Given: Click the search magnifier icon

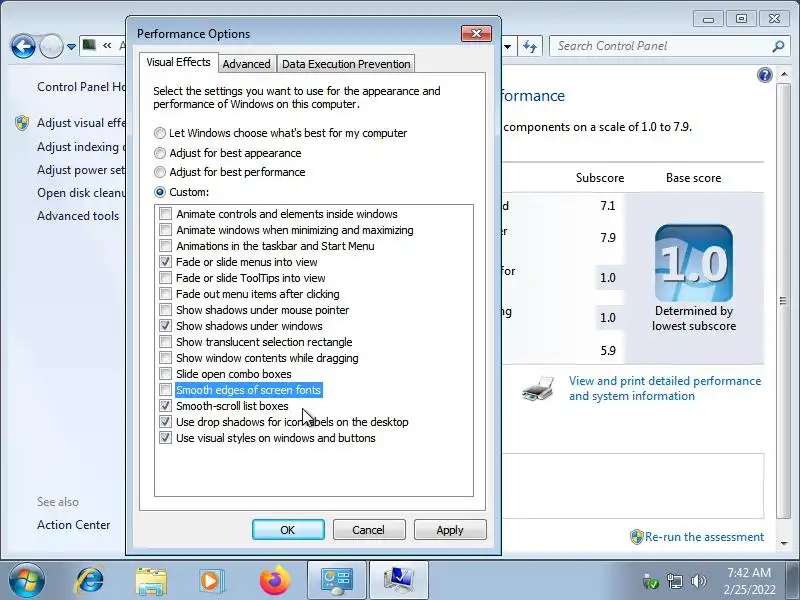Looking at the screenshot, I should [x=778, y=46].
